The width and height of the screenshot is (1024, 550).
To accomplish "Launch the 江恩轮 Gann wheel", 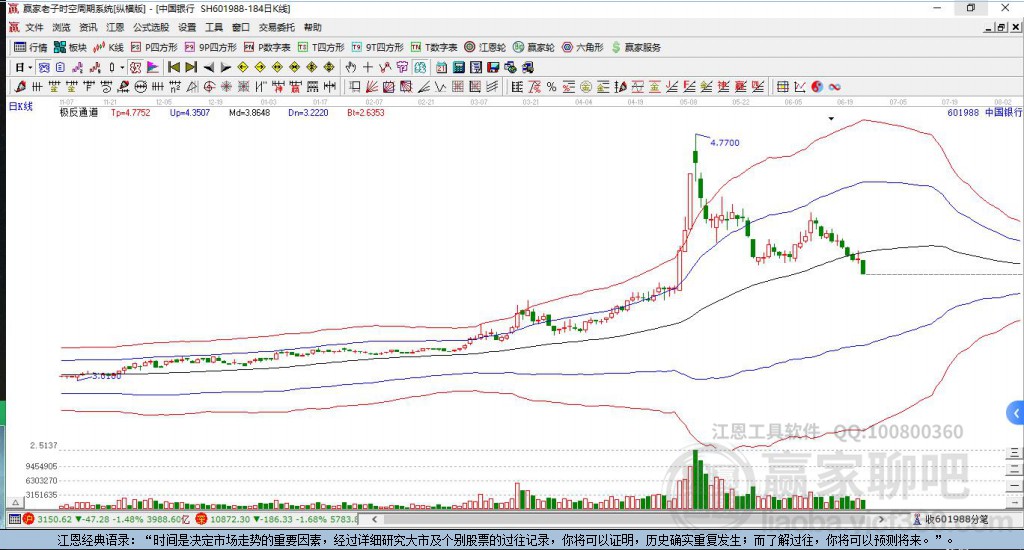I will (x=485, y=47).
